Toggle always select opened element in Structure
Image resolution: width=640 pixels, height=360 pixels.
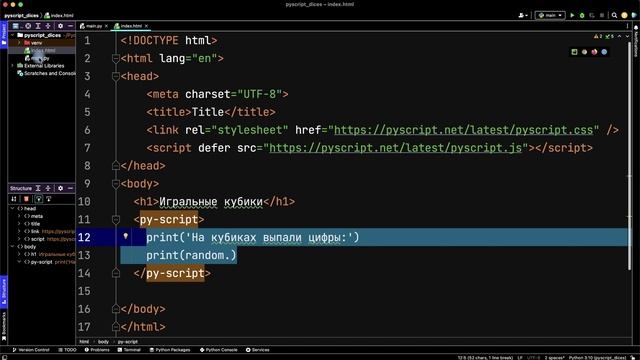click(38, 199)
